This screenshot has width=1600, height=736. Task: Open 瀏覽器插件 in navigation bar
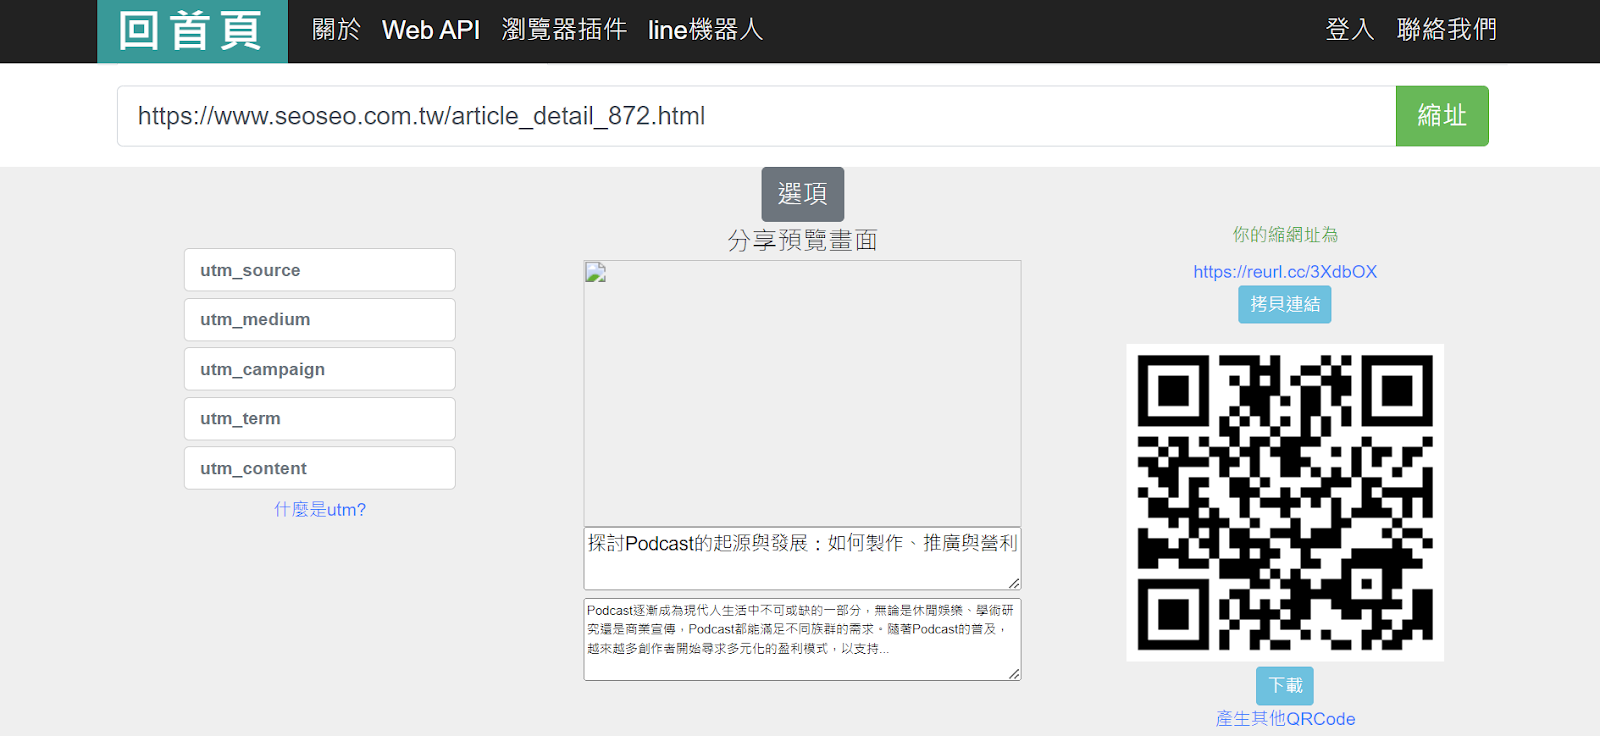tap(564, 30)
